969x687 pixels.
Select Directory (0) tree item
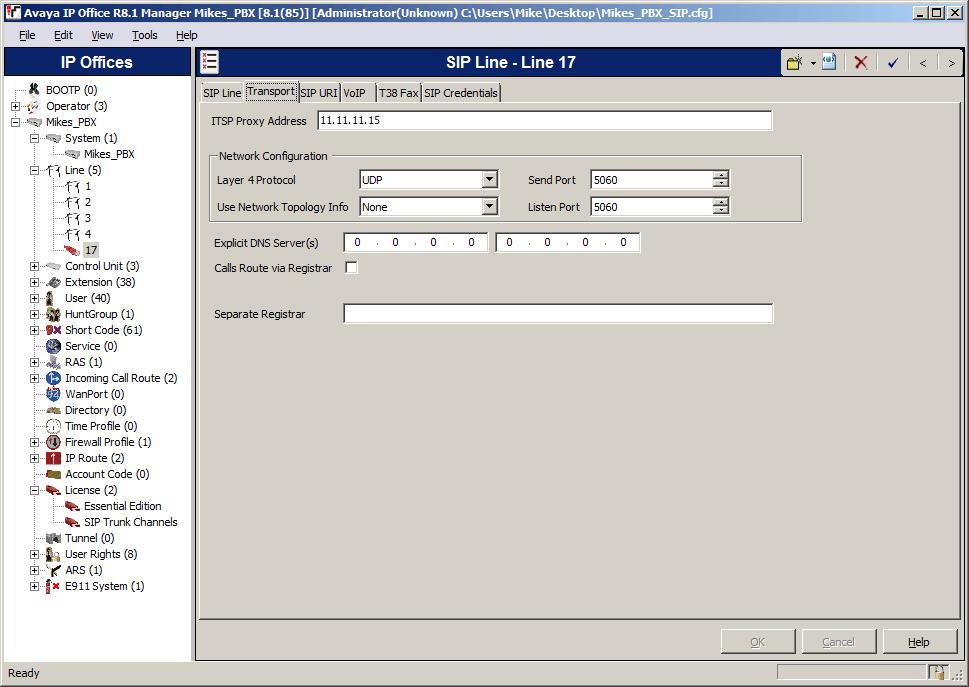(x=95, y=410)
